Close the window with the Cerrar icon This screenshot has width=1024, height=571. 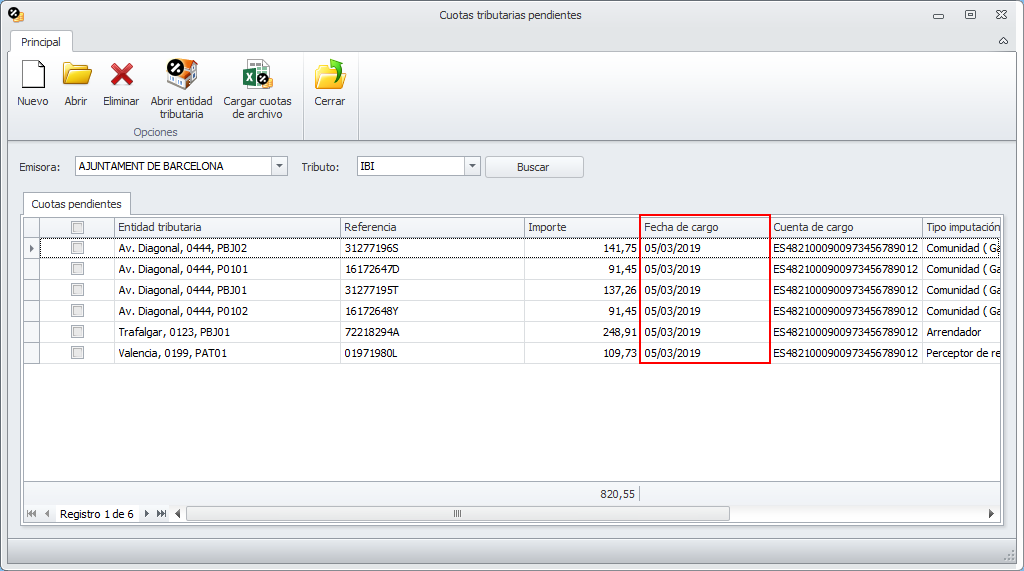[329, 76]
